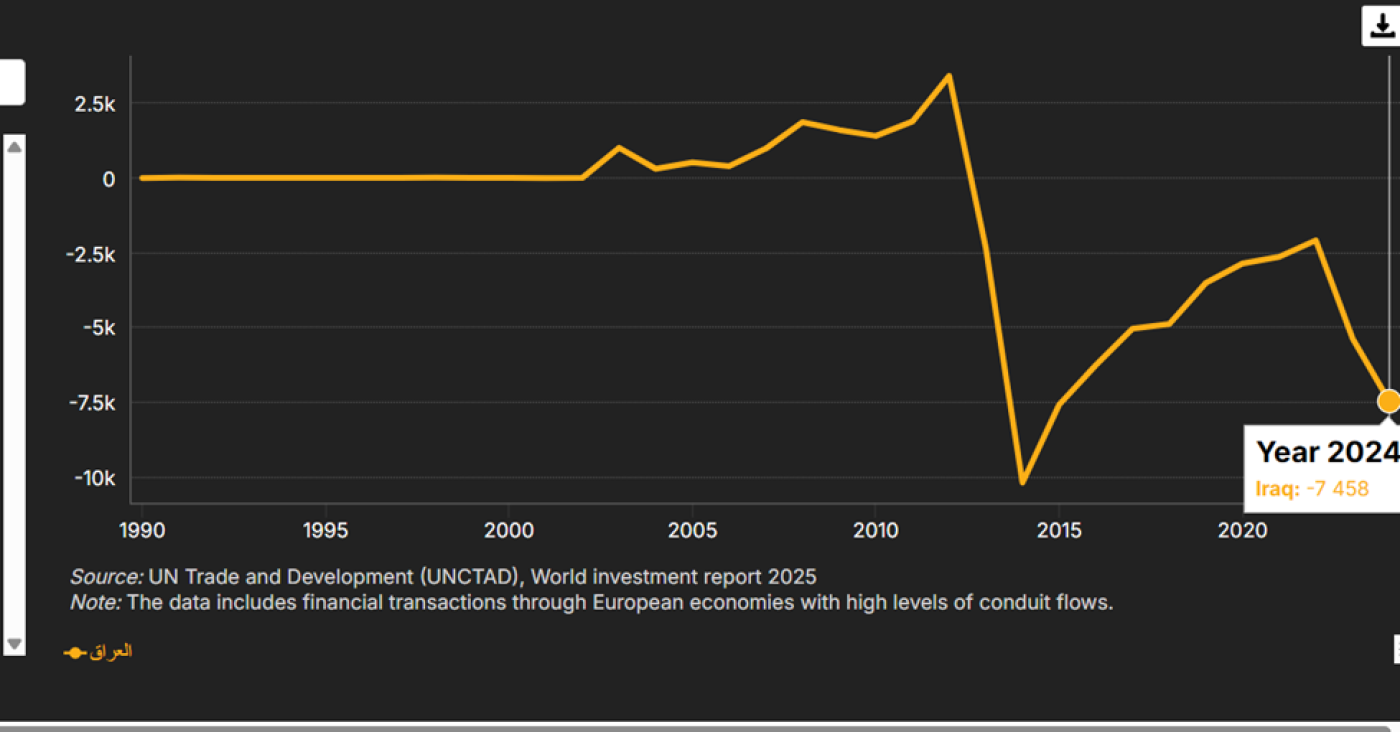
Task: Toggle the العراق series via legend label
Action: [111, 652]
